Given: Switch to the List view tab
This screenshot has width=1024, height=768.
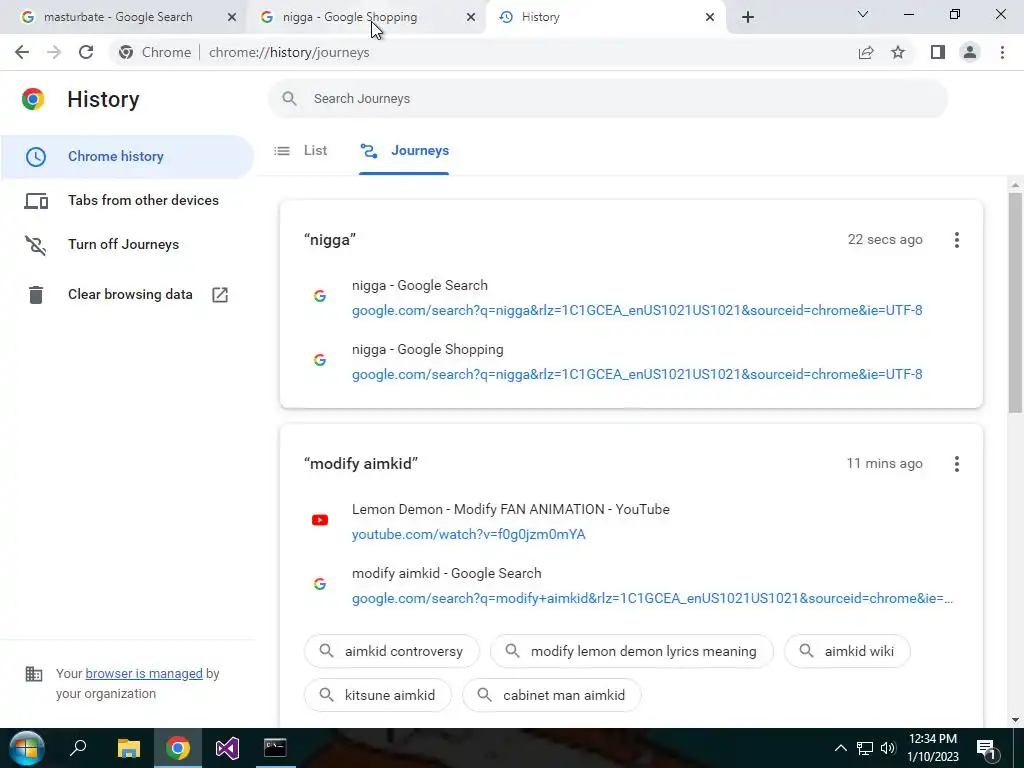Looking at the screenshot, I should [x=301, y=151].
